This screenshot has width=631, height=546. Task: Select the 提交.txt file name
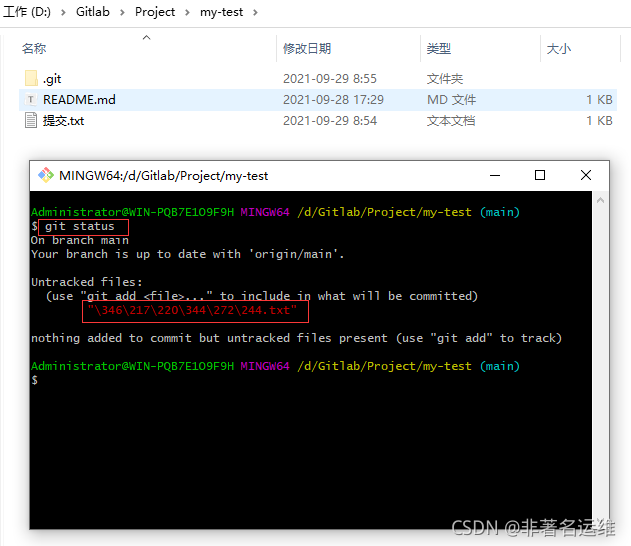[x=64, y=121]
